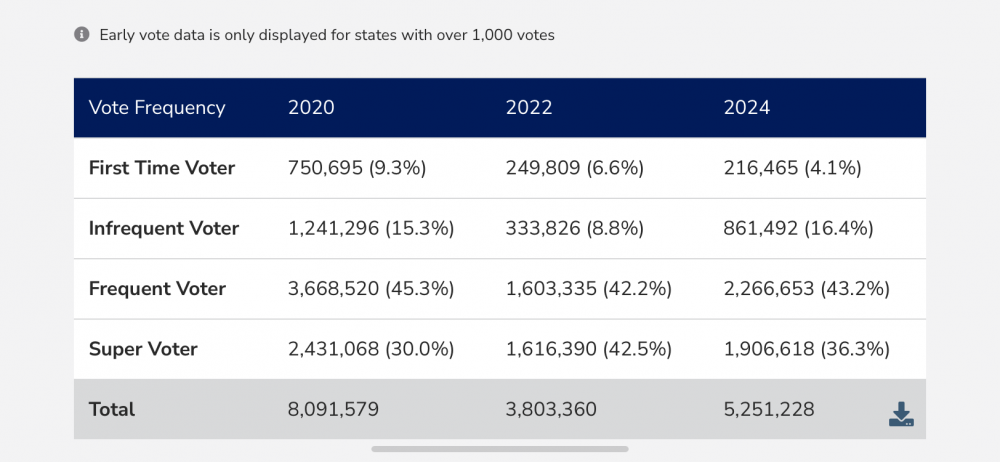Click the early vote data disclaimer text

(327, 35)
